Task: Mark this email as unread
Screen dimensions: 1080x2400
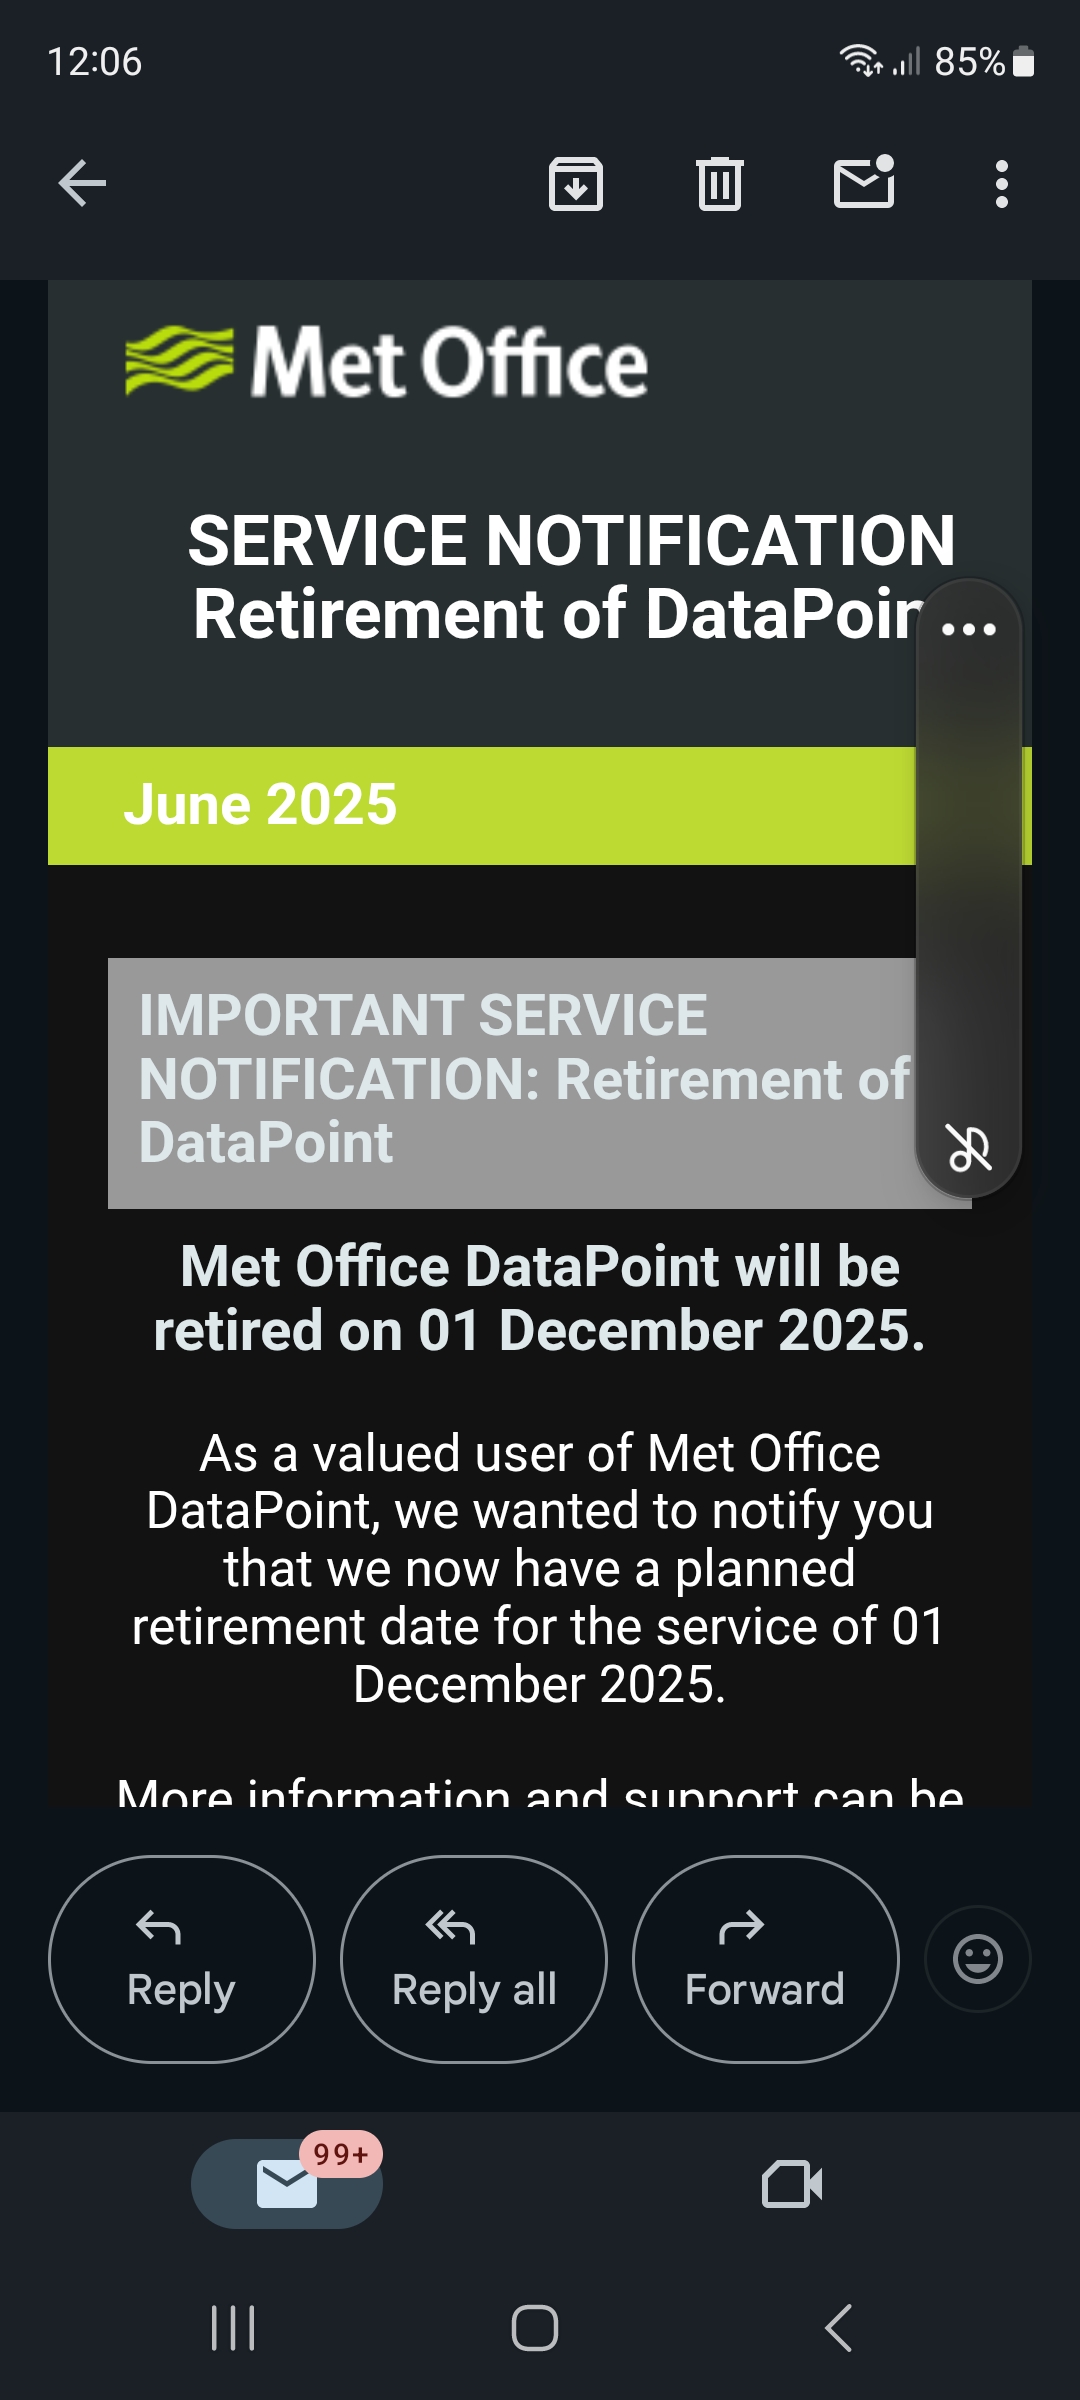Action: [864, 184]
